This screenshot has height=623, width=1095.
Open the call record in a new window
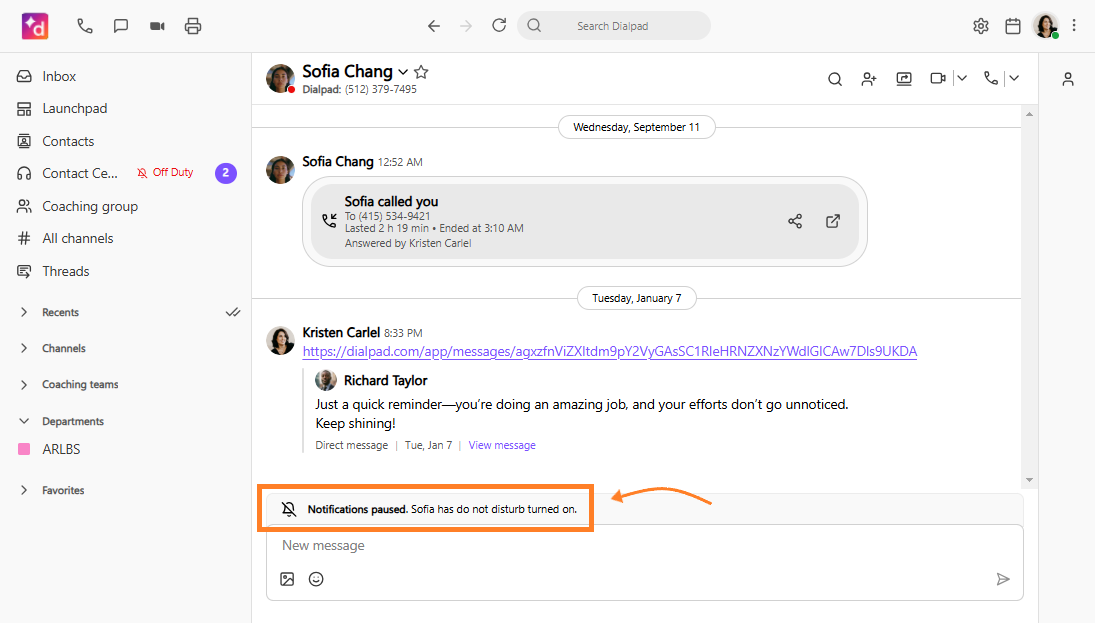coord(832,221)
